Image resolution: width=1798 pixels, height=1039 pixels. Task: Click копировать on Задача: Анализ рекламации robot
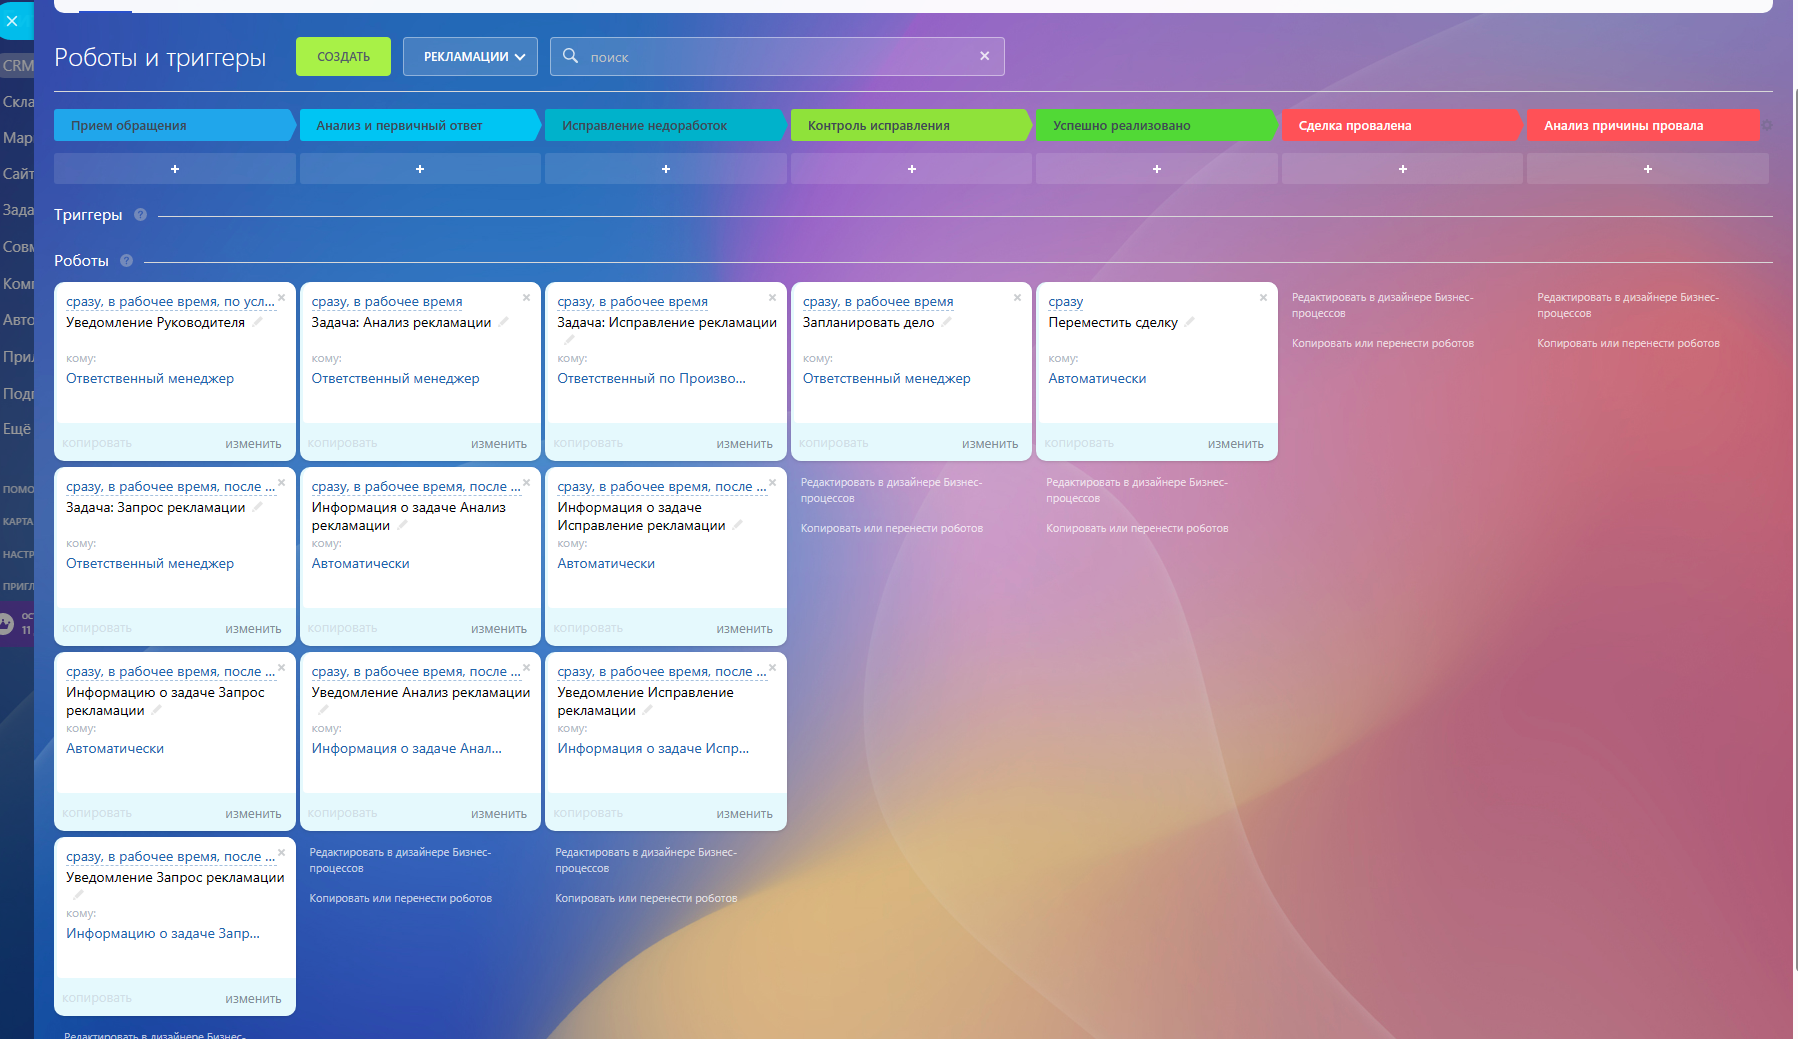pyautogui.click(x=343, y=443)
